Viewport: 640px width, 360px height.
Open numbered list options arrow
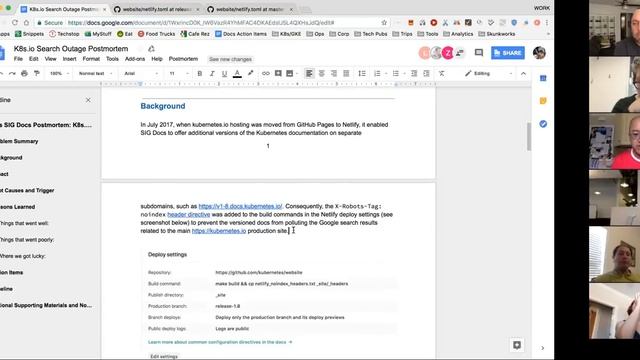point(386,73)
